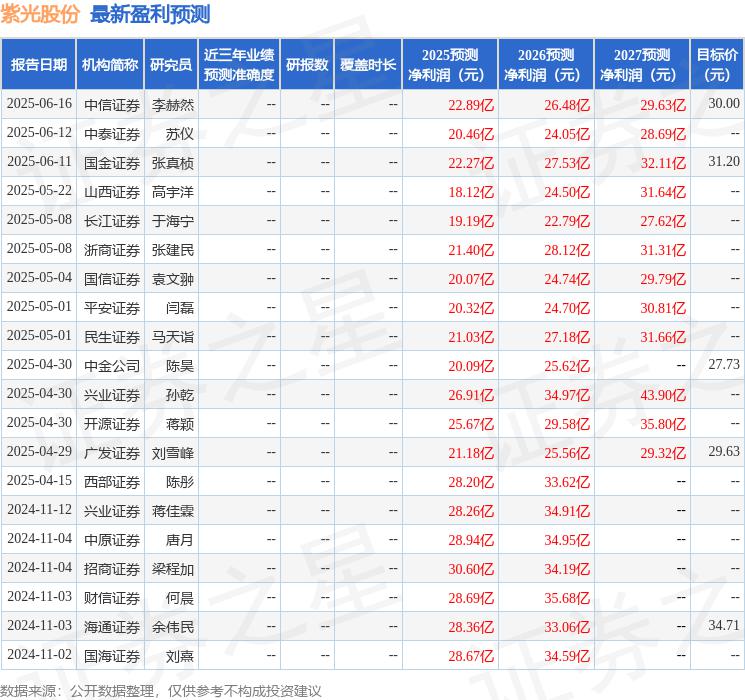Click the 30.81亿 forecast value
Image resolution: width=745 pixels, height=700 pixels.
(663, 308)
